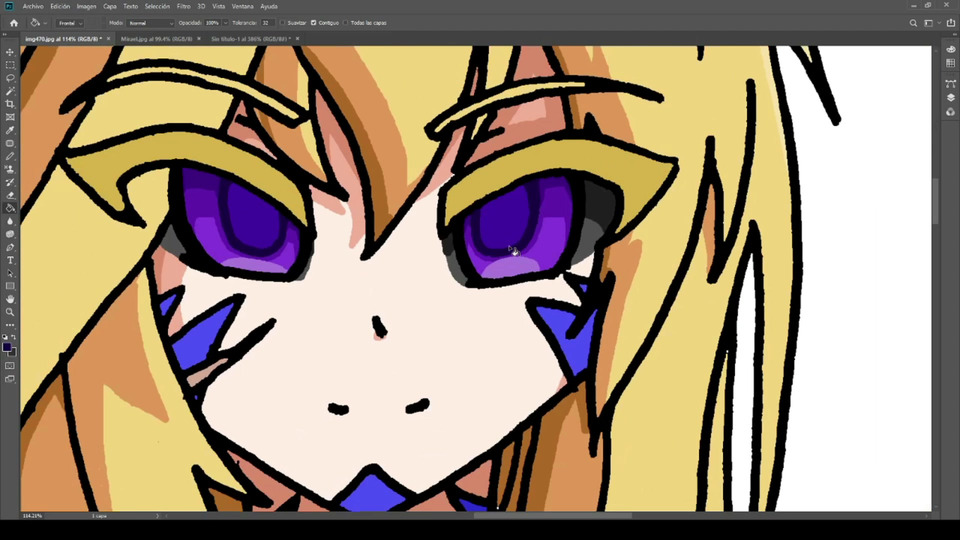This screenshot has height=540, width=960.
Task: Open the Ventana menu
Action: (x=242, y=6)
